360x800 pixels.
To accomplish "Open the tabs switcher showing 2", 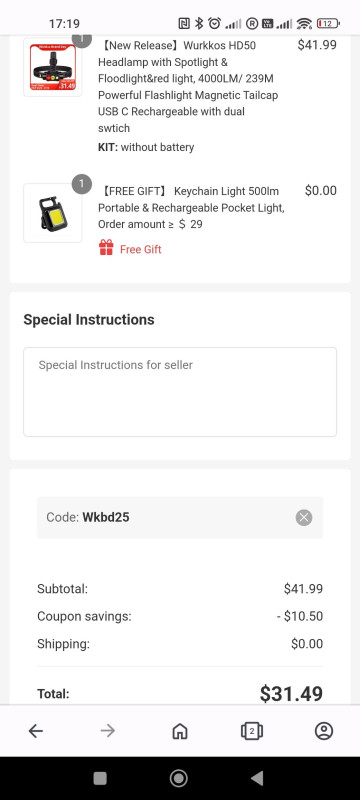I will tap(251, 731).
